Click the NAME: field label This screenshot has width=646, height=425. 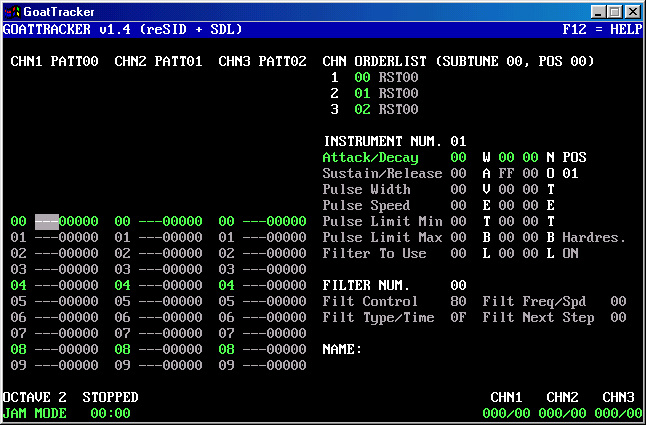(342, 350)
